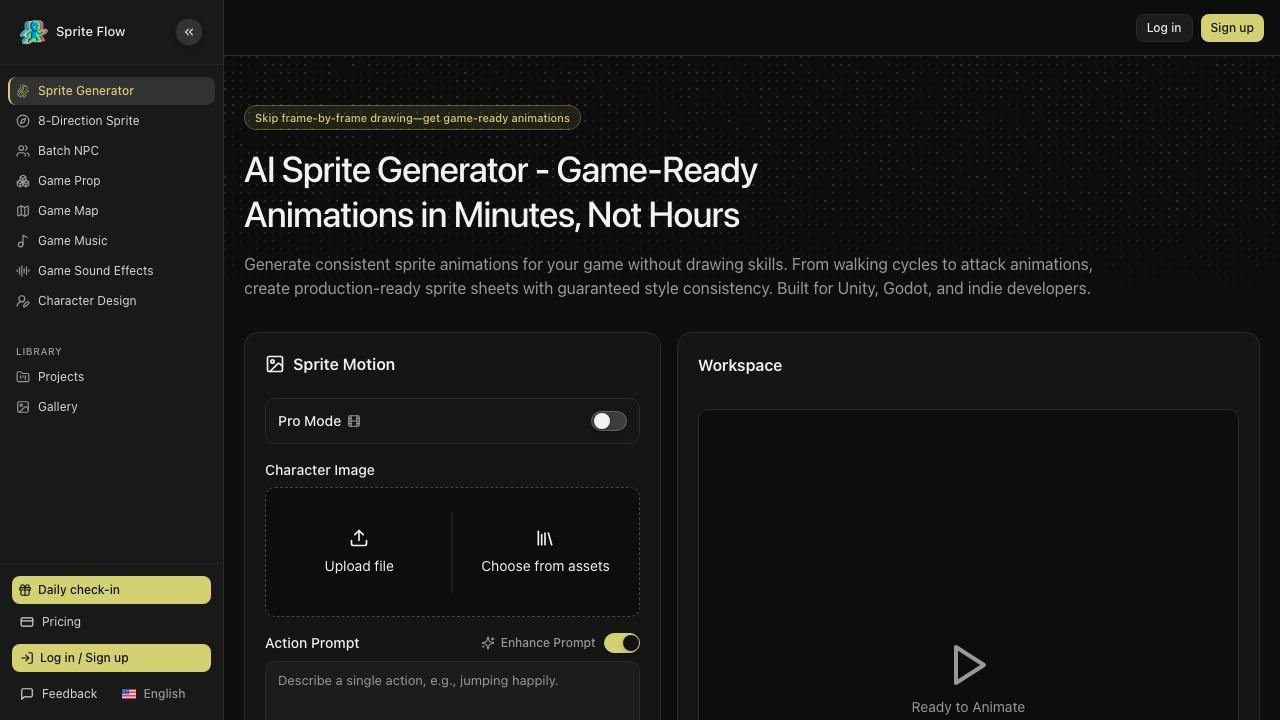Click the Upload file area
Viewport: 1280px width, 720px height.
[359, 552]
